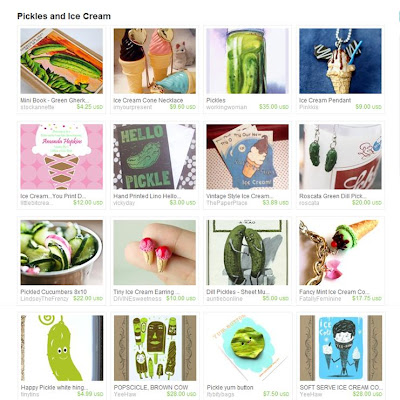Open the Green Gherkin mini book thumbnail
400x400 pixels.
pos(62,61)
